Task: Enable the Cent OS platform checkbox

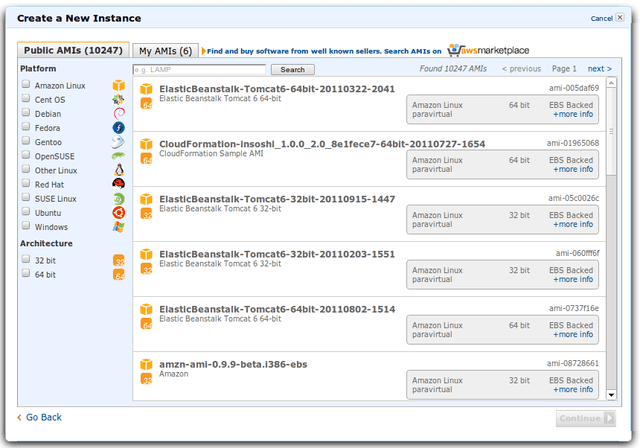Action: tap(26, 100)
